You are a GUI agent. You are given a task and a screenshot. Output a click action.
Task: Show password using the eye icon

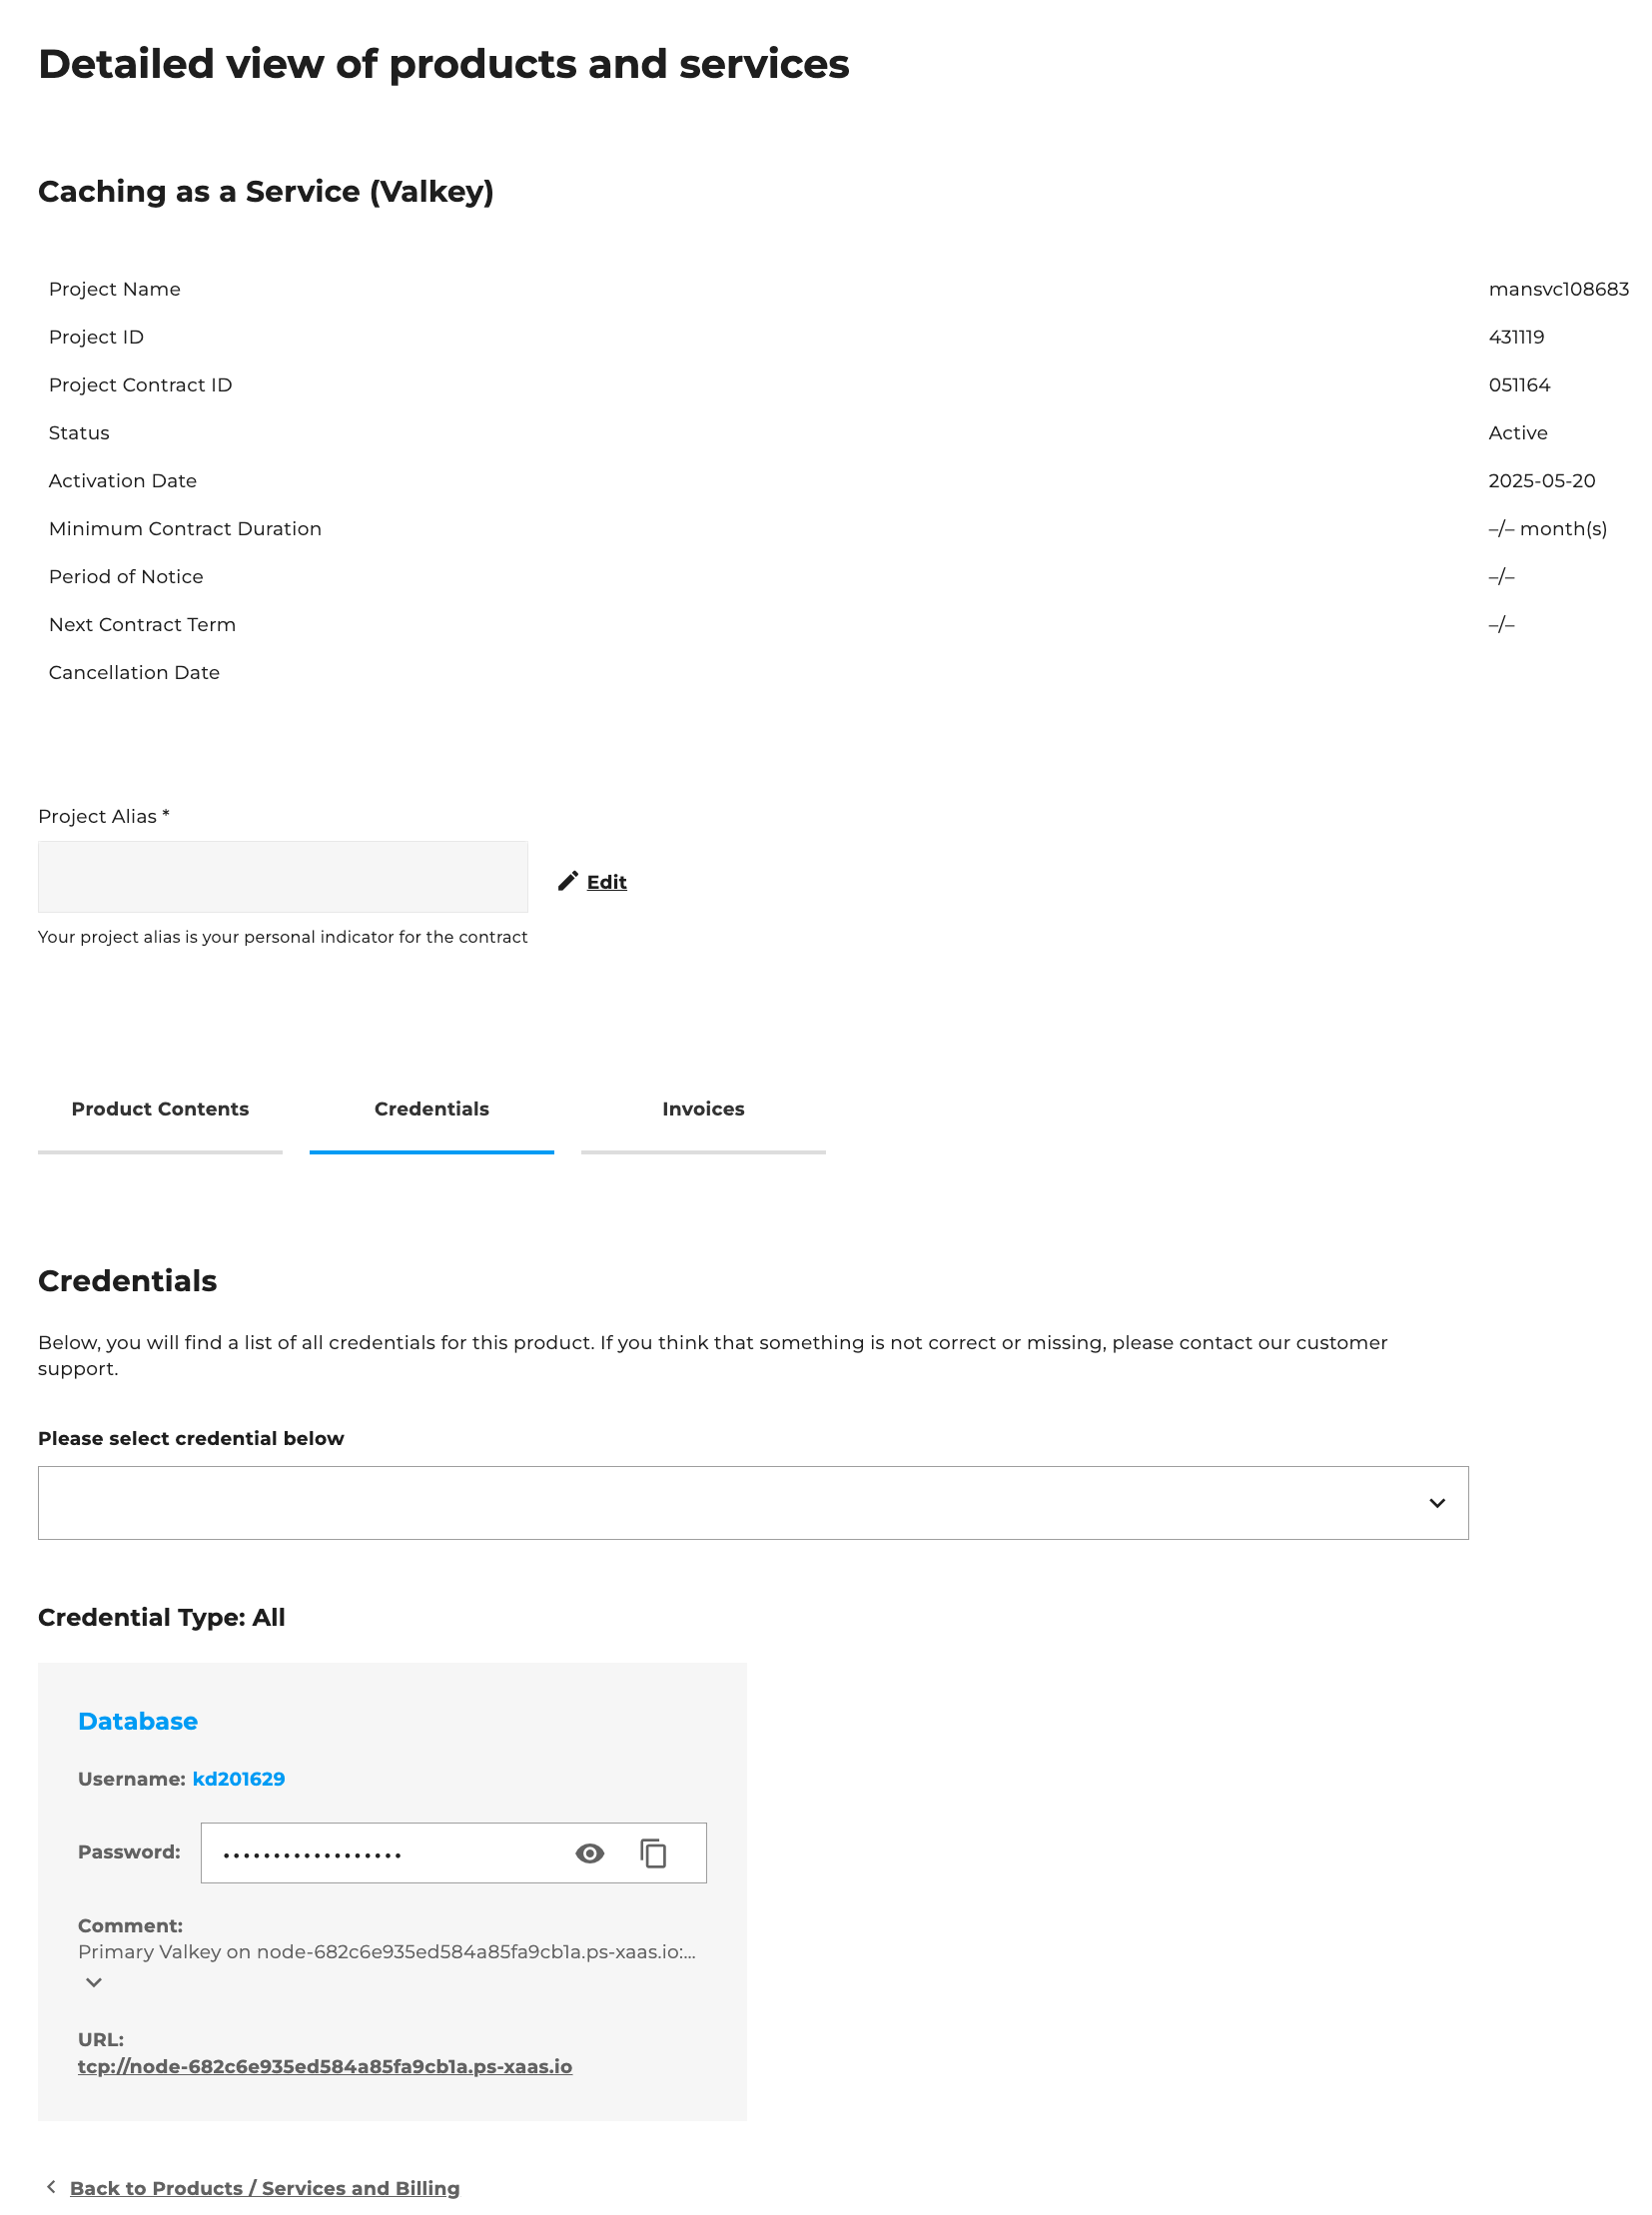click(590, 1853)
